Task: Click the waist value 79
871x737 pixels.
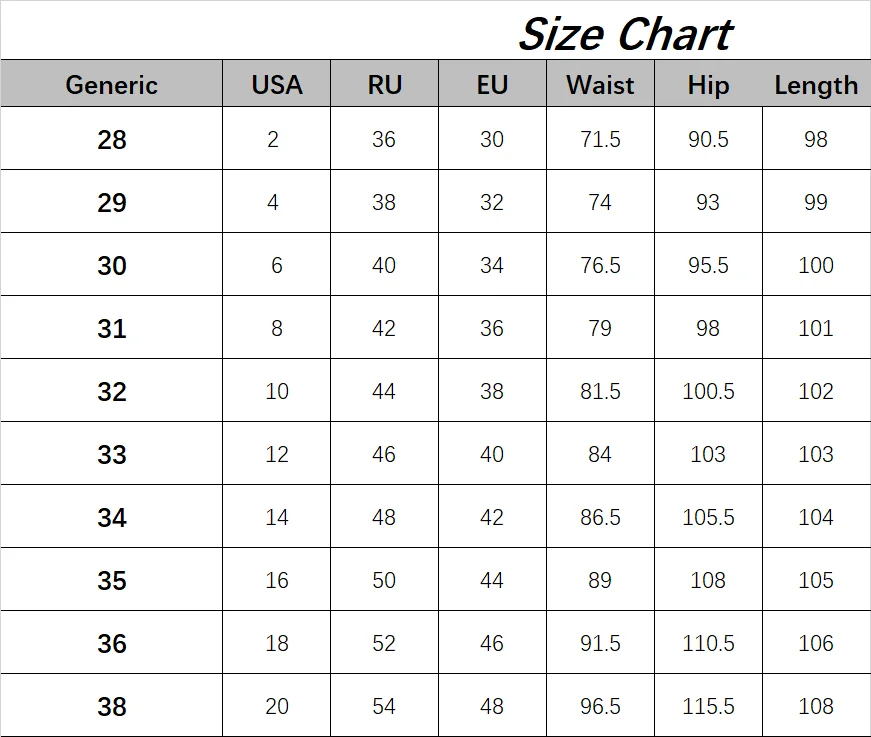Action: [600, 329]
